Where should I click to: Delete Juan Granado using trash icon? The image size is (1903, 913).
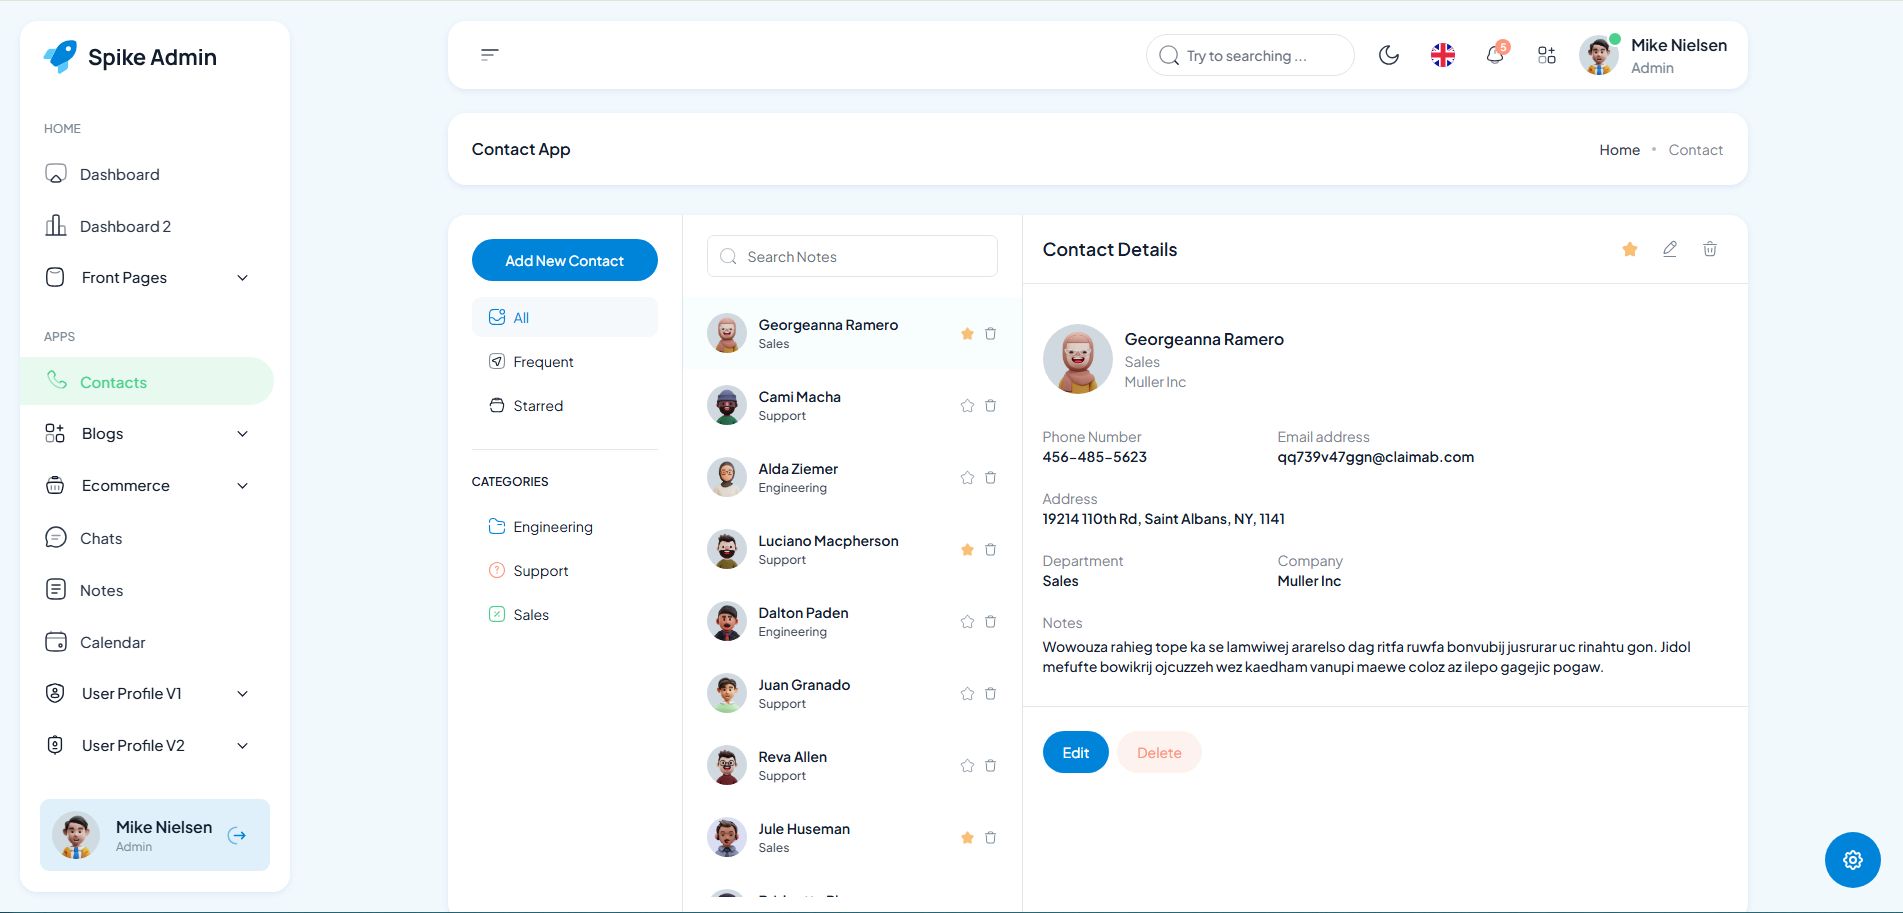click(990, 694)
